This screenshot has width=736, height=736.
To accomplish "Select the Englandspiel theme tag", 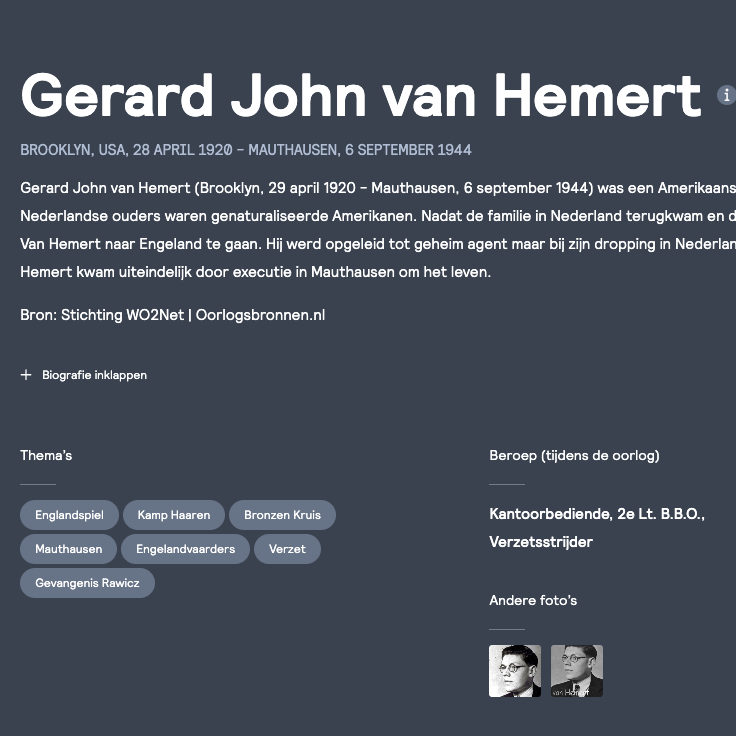I will pos(69,515).
